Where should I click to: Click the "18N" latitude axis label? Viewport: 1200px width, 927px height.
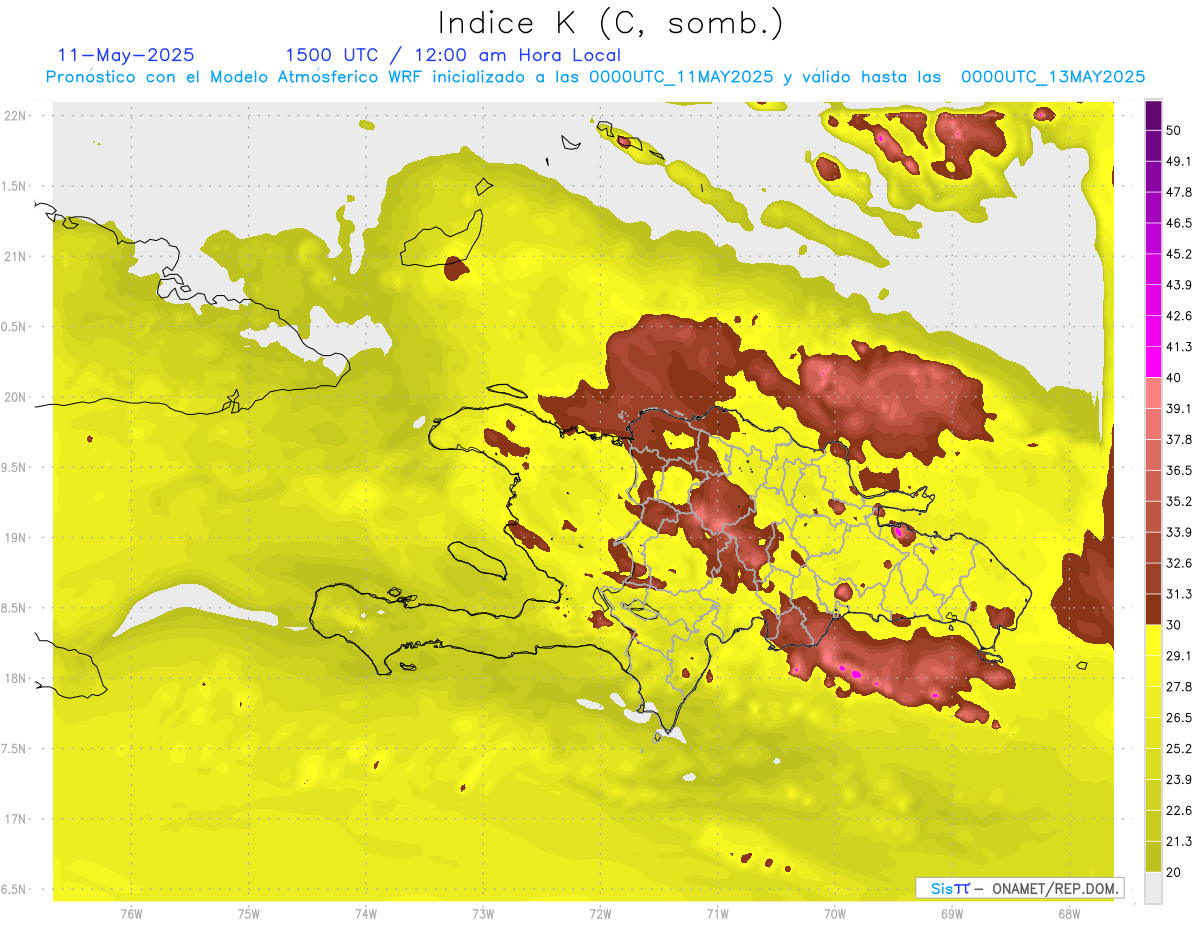16,678
